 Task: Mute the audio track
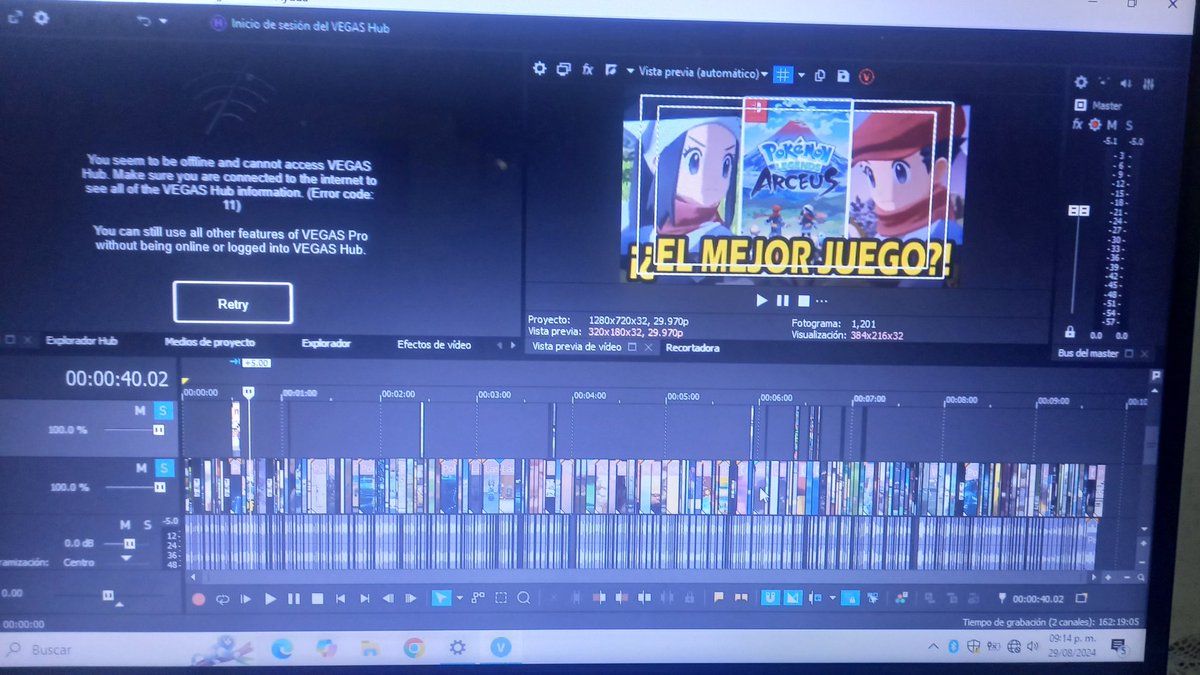click(125, 525)
